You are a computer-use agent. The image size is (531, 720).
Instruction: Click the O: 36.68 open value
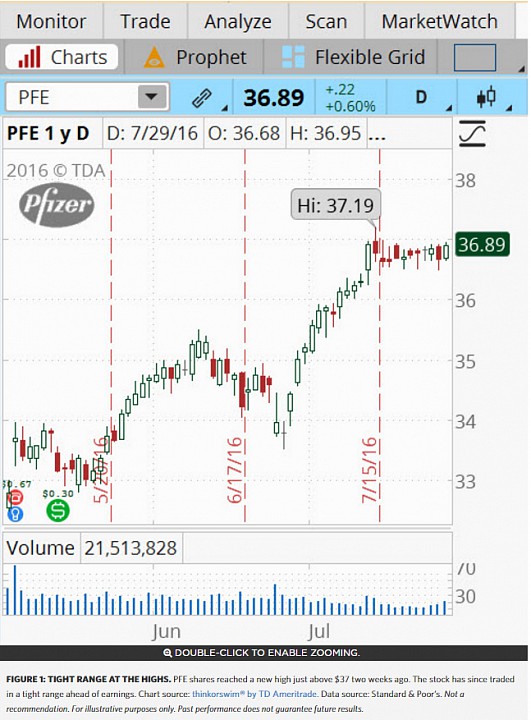(244, 134)
